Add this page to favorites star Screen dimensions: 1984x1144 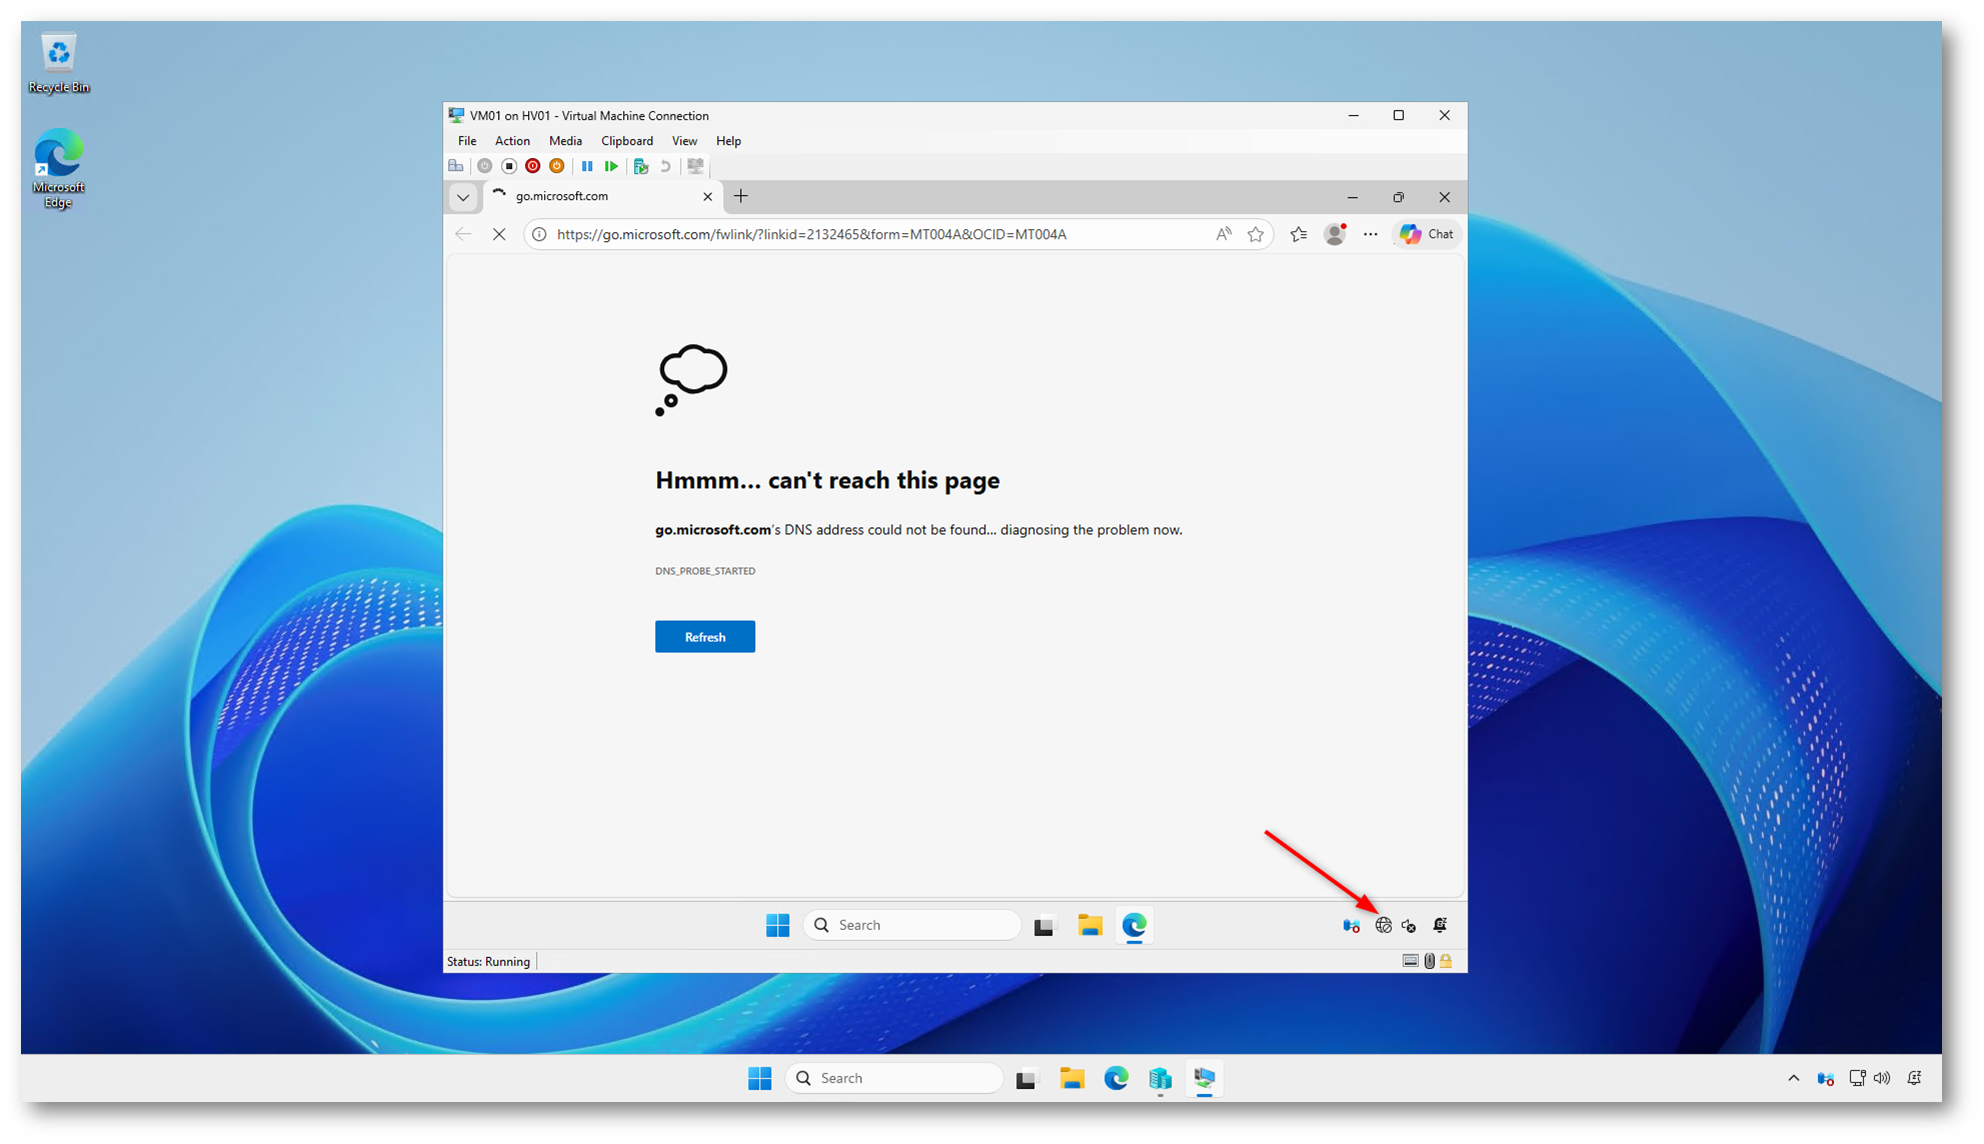1256,234
